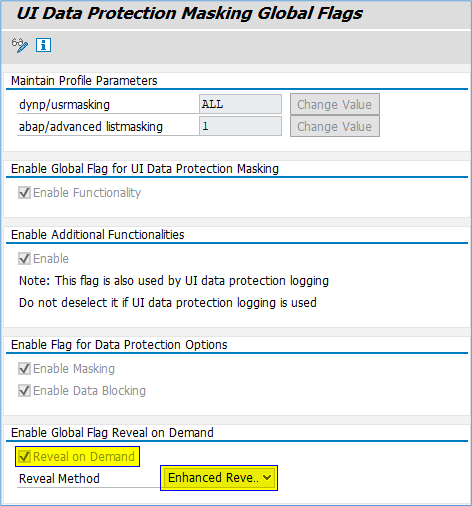Viewport: 472px width, 506px height.
Task: Click the Maintain Profile Parameters group header
Action: click(x=84, y=81)
